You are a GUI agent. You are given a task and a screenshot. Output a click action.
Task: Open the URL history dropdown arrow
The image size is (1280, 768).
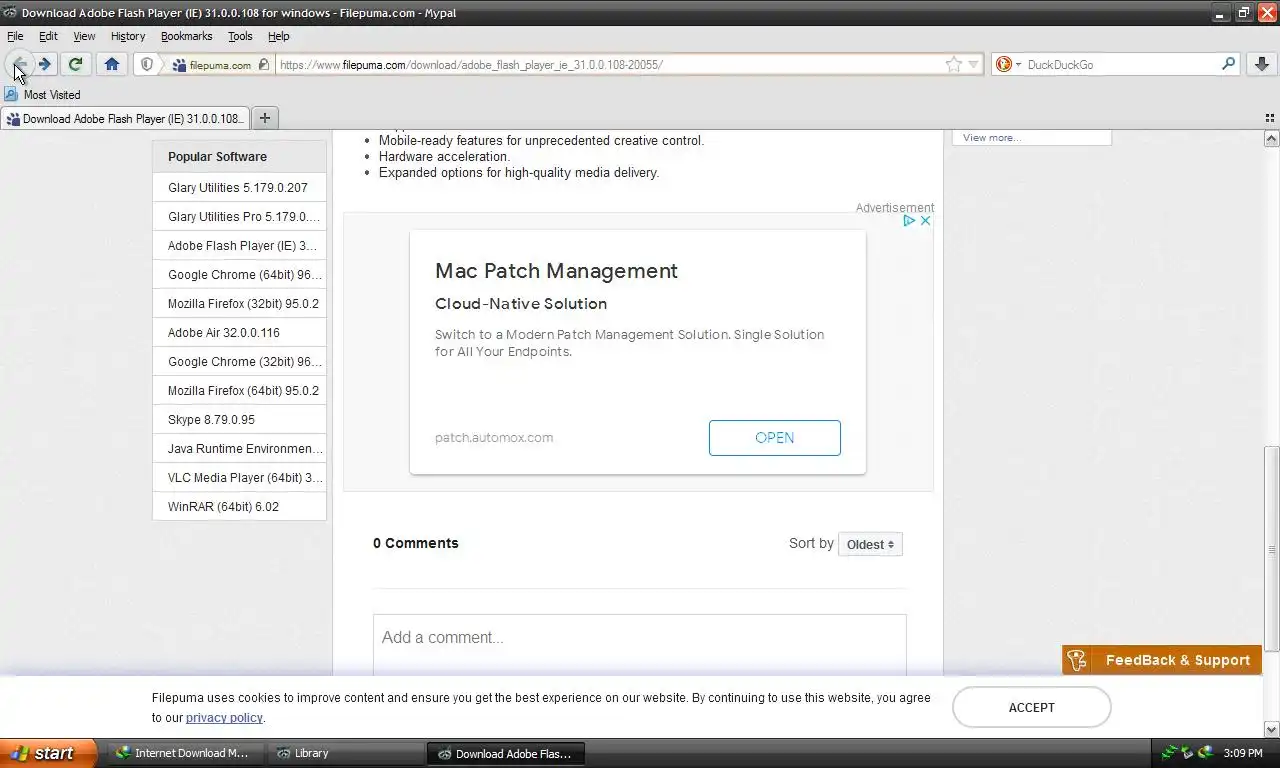(x=973, y=65)
